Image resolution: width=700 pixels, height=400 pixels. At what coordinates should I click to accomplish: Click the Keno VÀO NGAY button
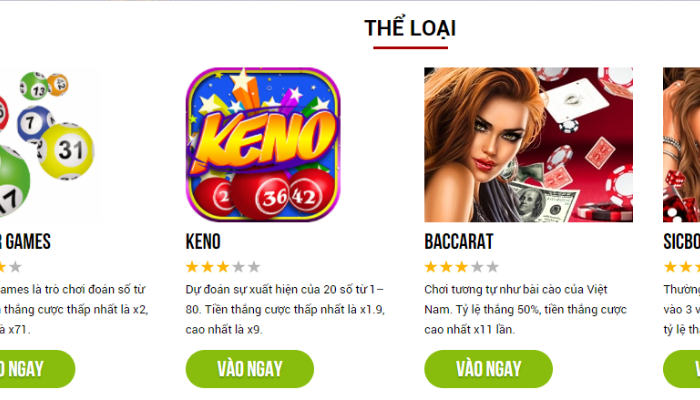click(250, 369)
